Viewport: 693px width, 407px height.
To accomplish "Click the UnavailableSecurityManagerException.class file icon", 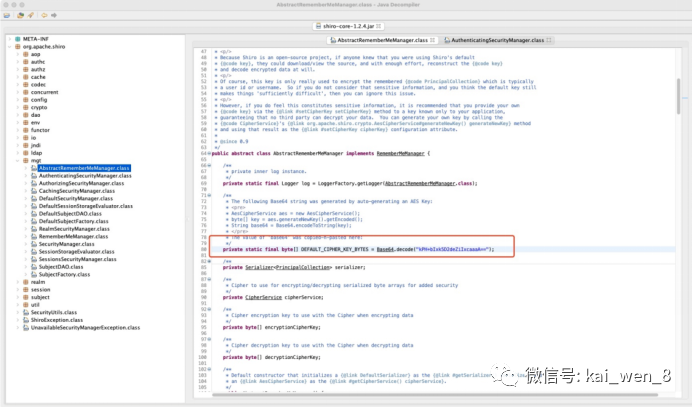I will click(x=26, y=327).
